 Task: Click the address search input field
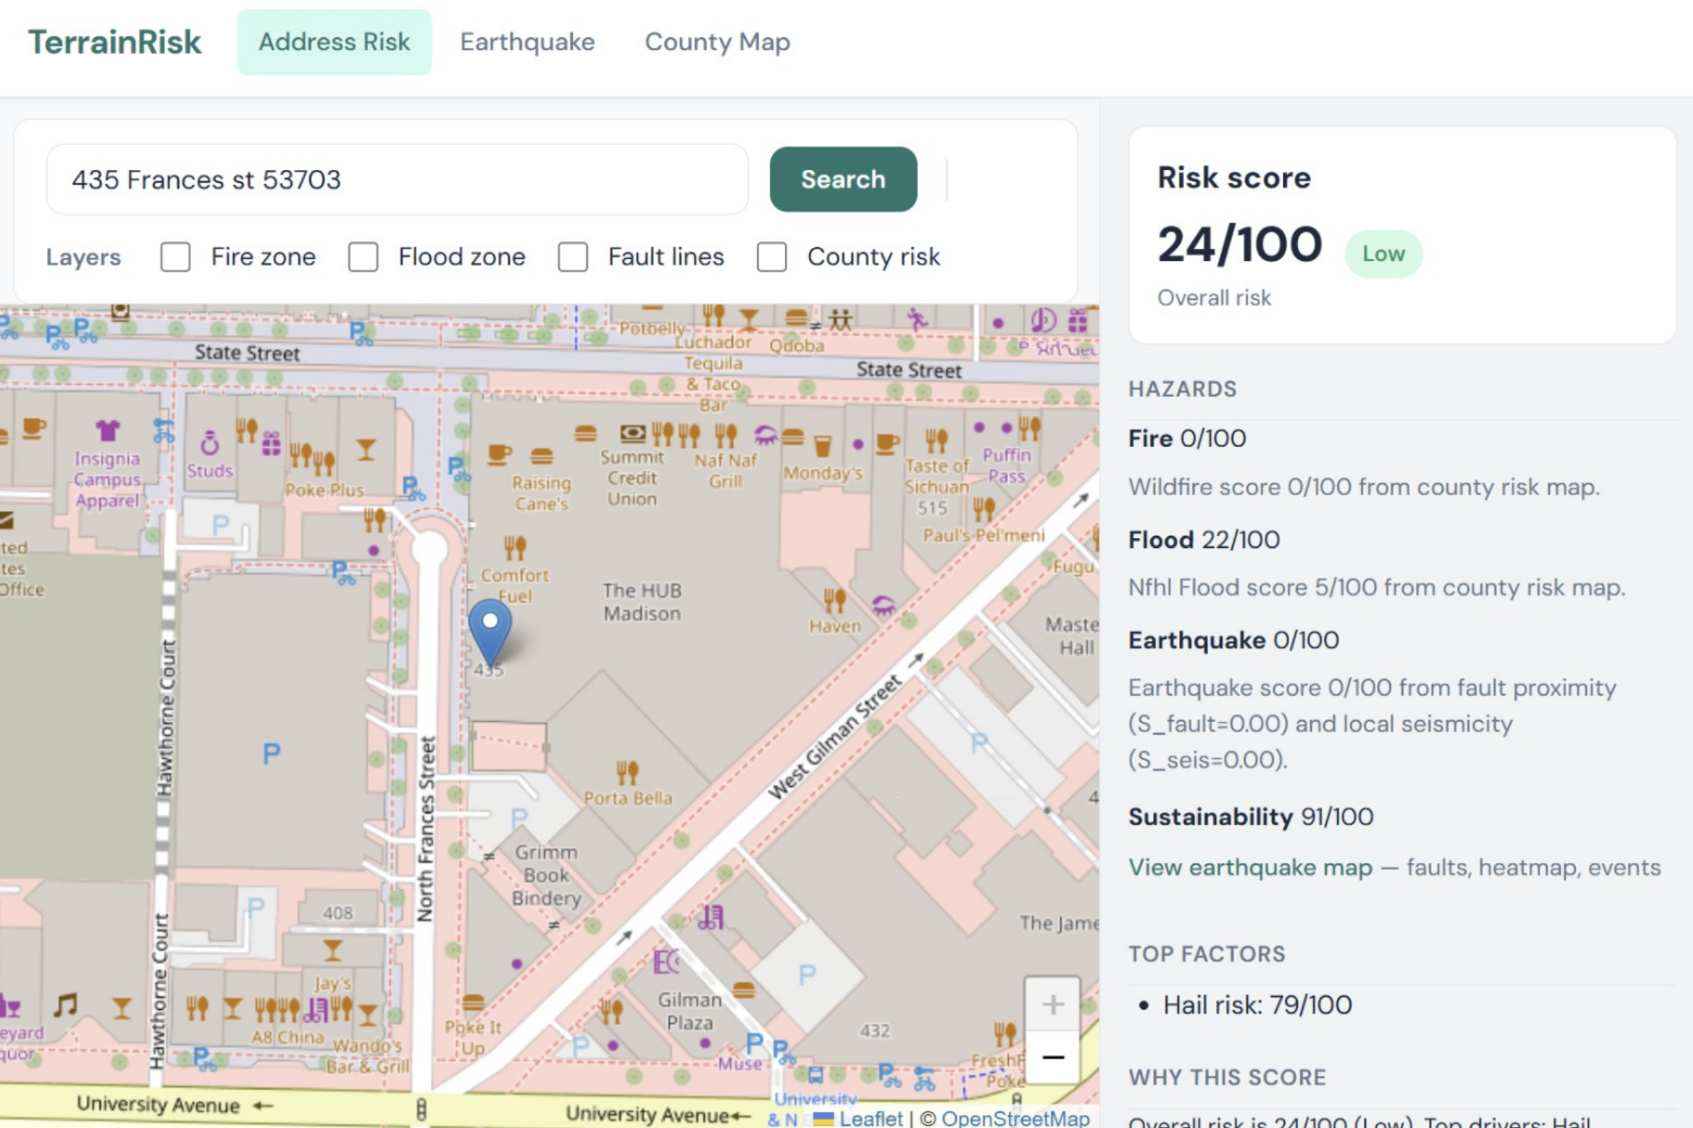point(397,179)
